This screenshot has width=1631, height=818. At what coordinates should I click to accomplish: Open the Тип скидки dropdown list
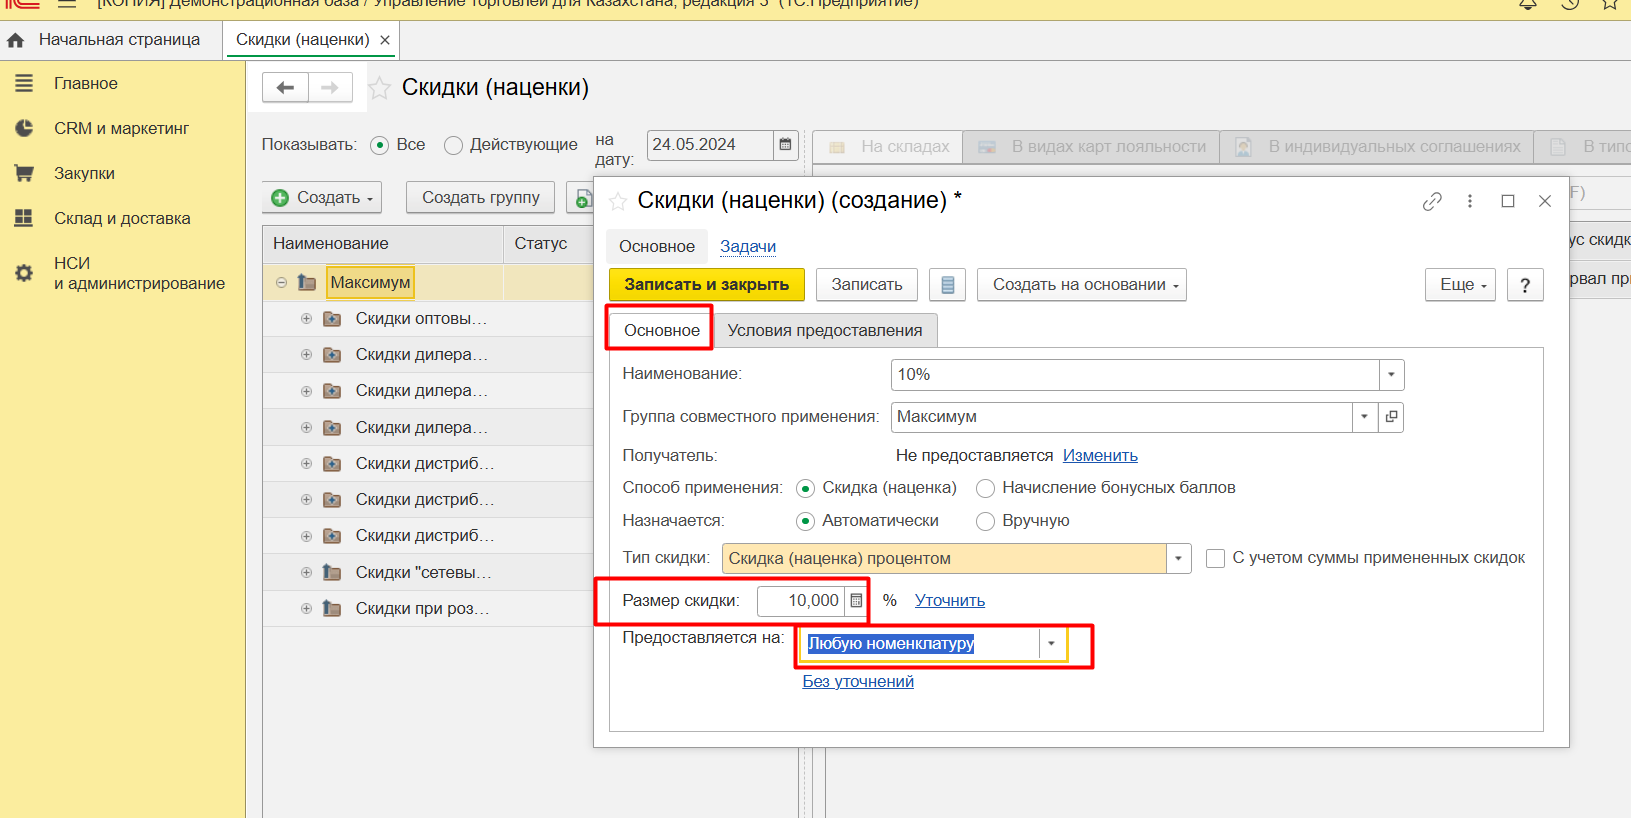coord(1178,559)
